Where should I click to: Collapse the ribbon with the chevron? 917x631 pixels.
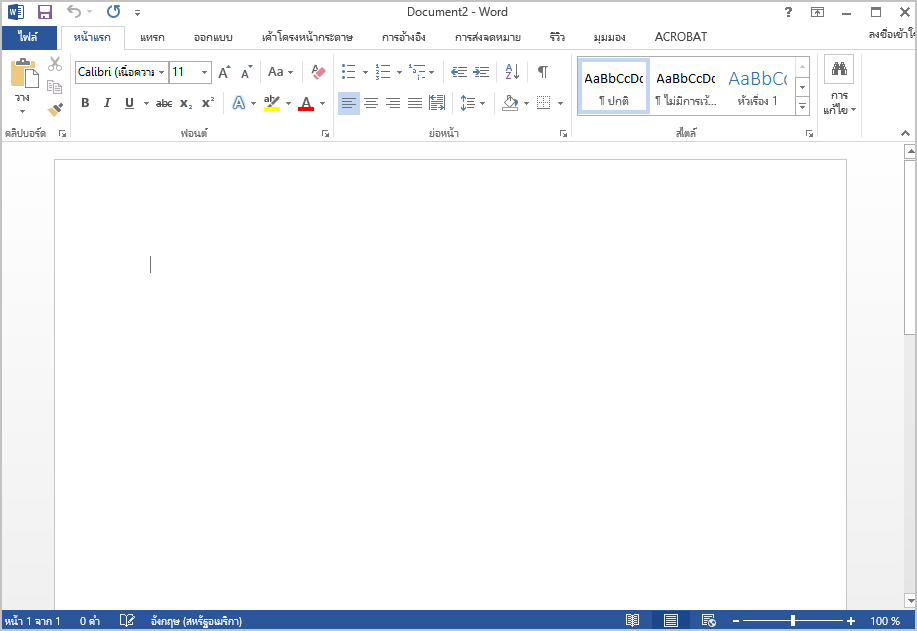point(905,133)
